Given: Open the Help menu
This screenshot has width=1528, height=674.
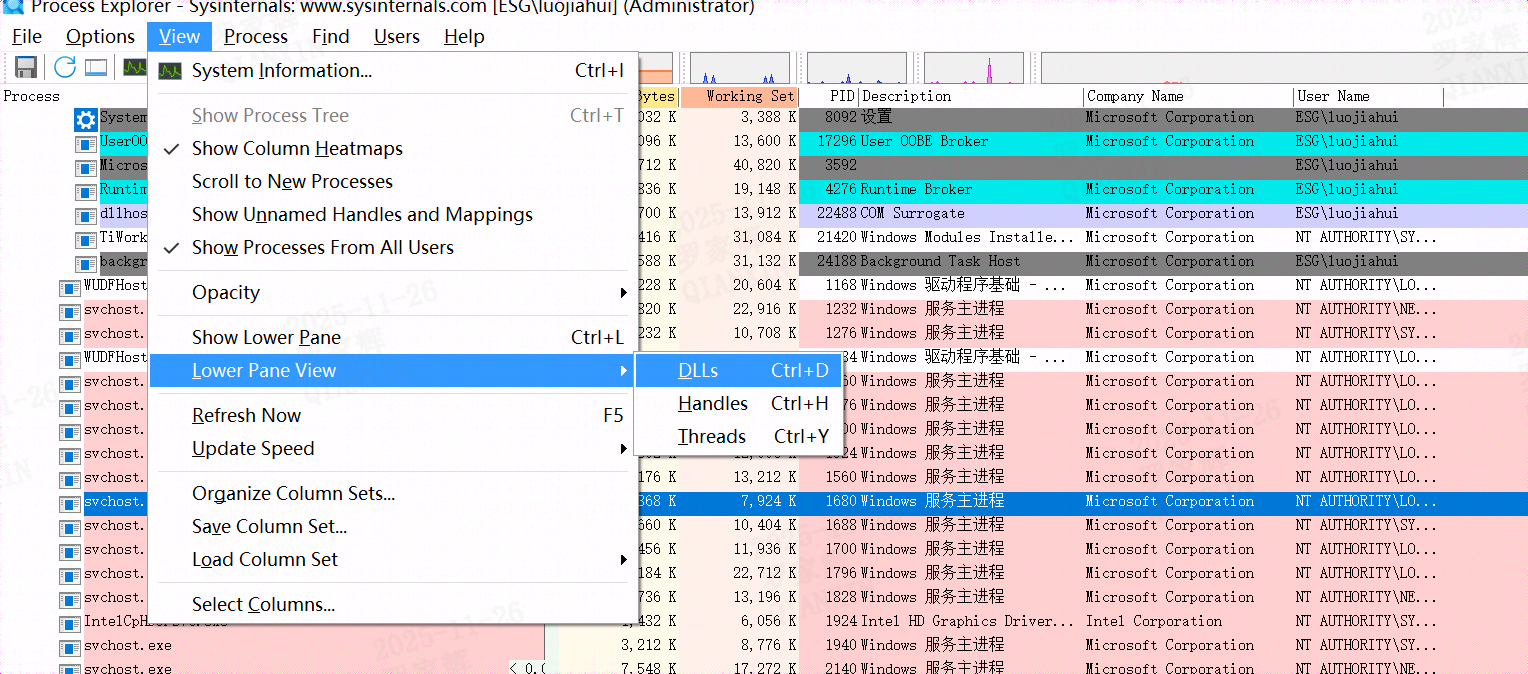Looking at the screenshot, I should pyautogui.click(x=464, y=37).
